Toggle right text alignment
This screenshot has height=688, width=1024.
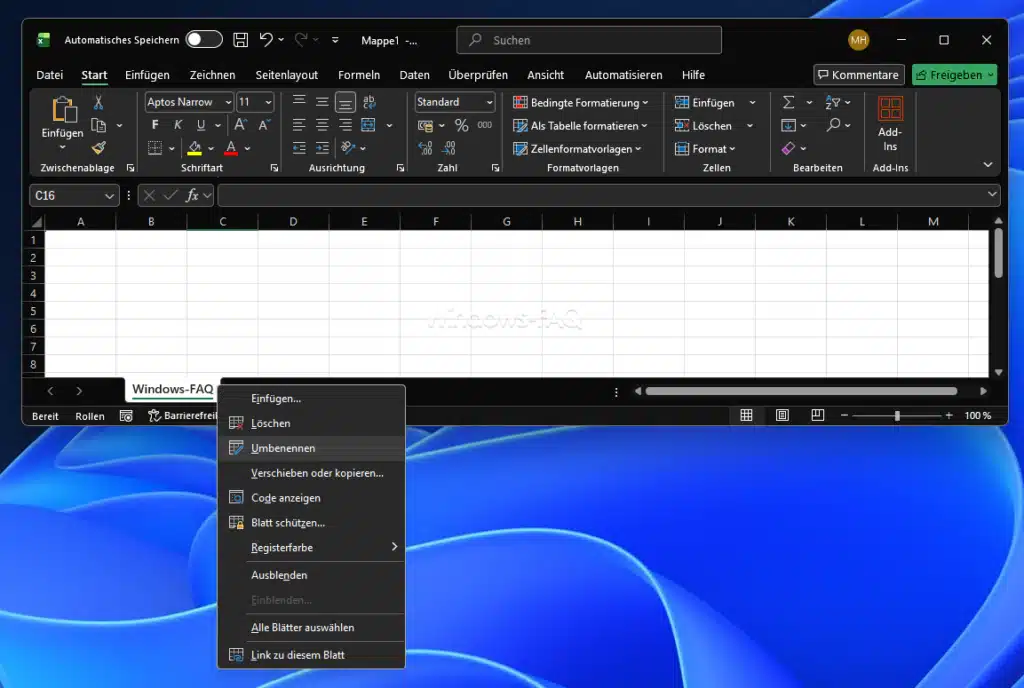tap(345, 125)
